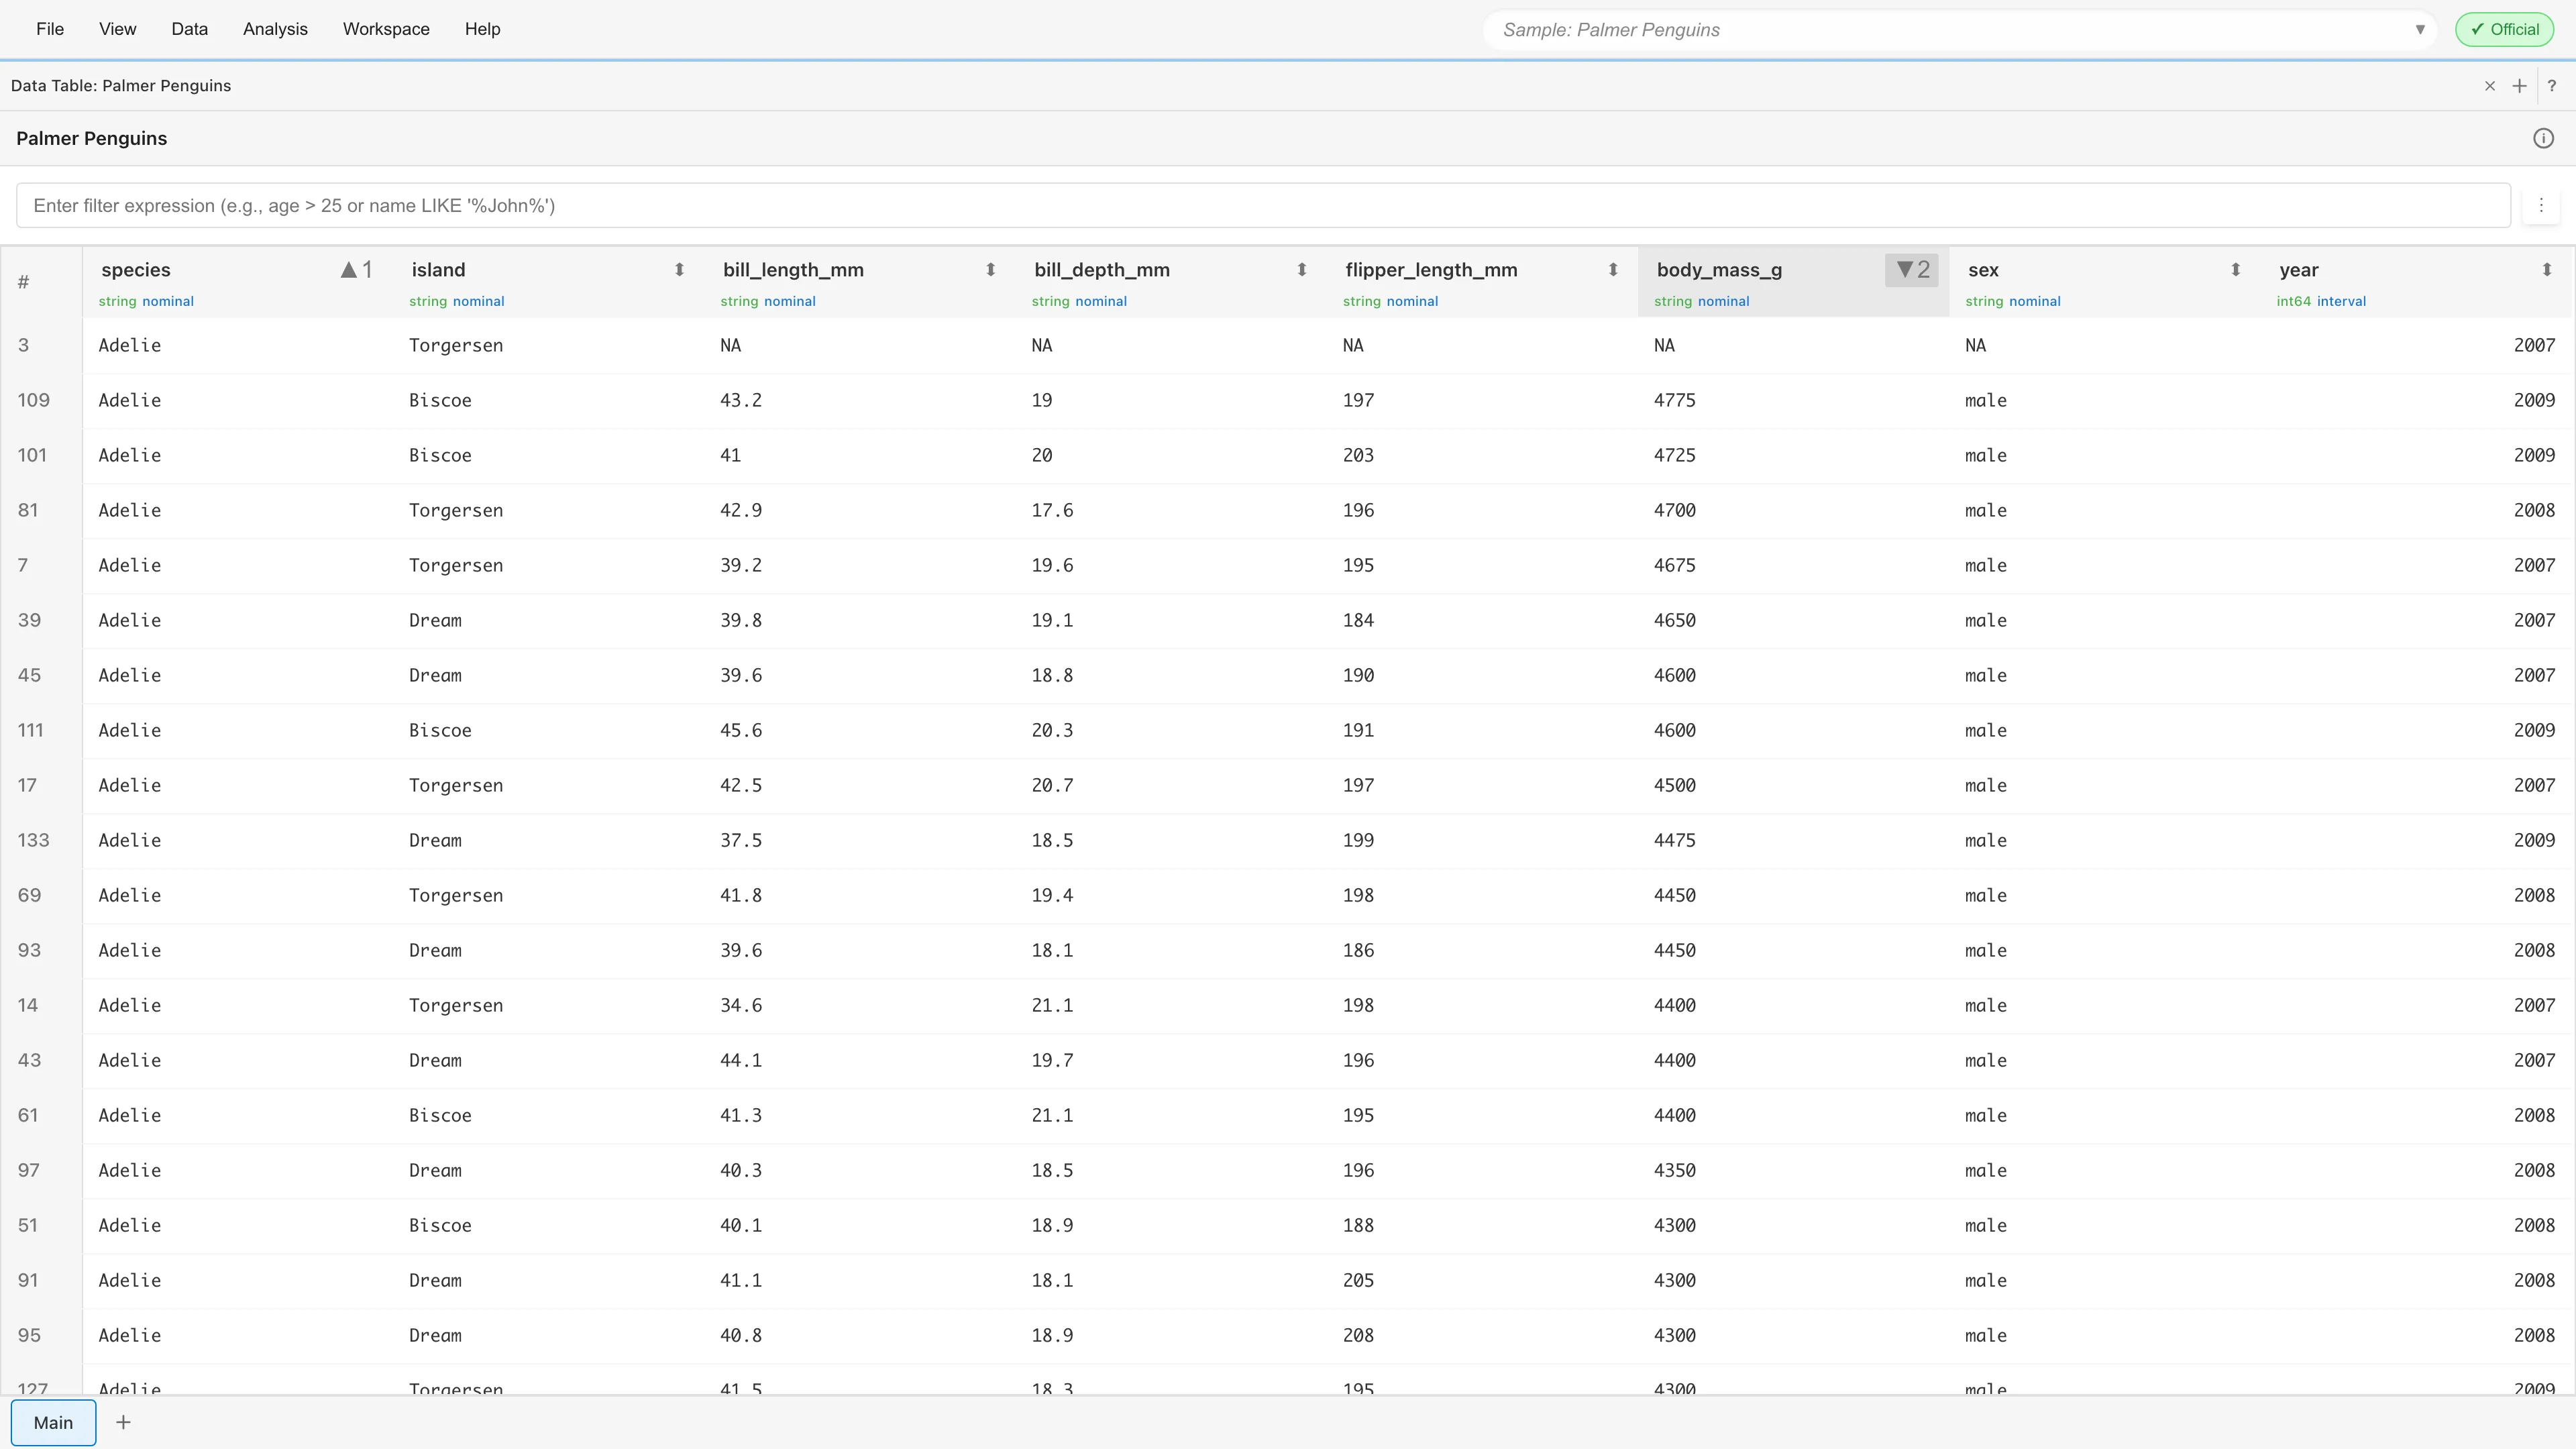The image size is (2576, 1449).
Task: Toggle ascending sort indicator on species column
Action: [356, 270]
